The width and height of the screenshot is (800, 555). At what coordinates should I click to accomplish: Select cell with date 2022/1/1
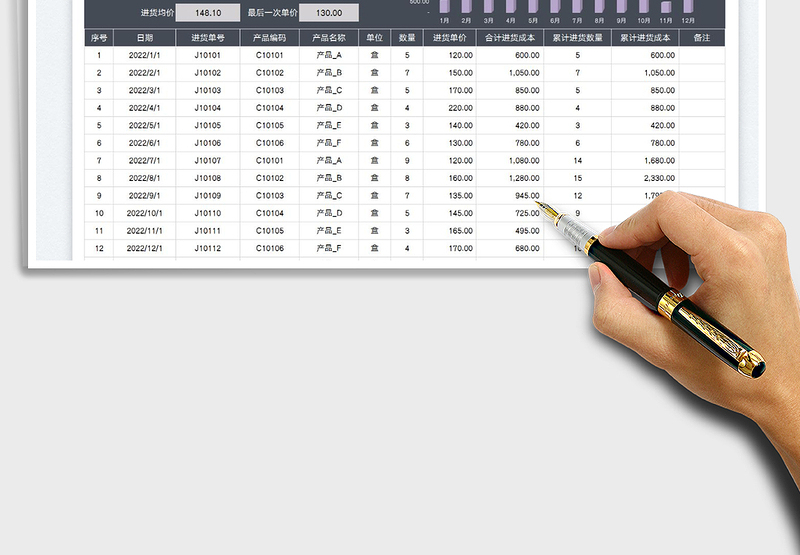(x=144, y=56)
